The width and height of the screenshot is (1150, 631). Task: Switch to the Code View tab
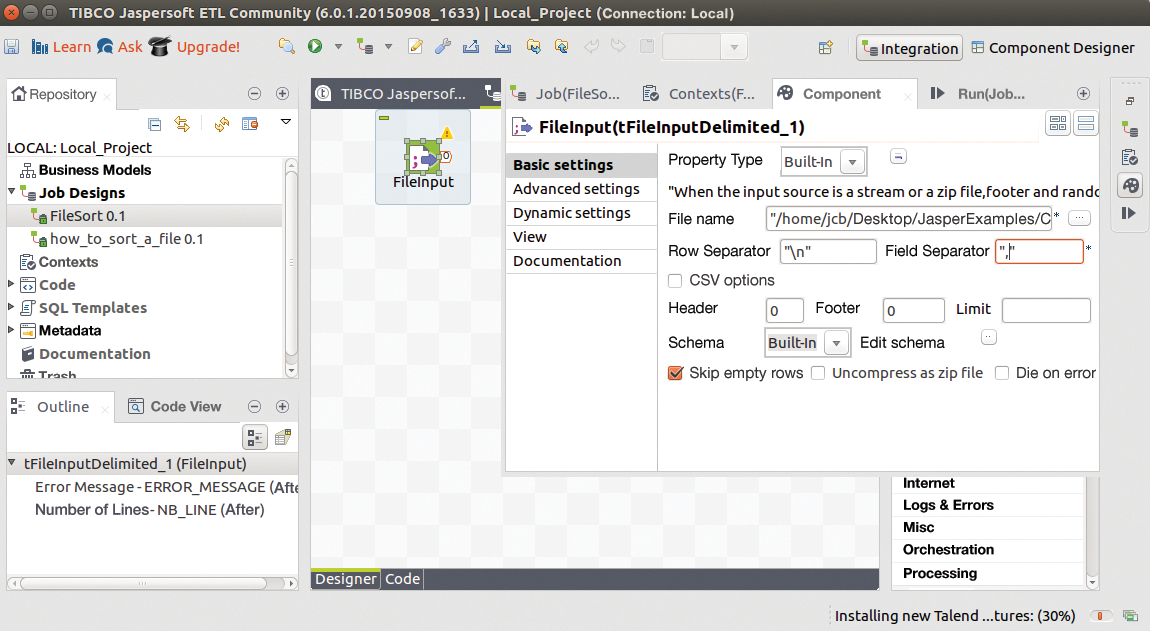coord(176,406)
